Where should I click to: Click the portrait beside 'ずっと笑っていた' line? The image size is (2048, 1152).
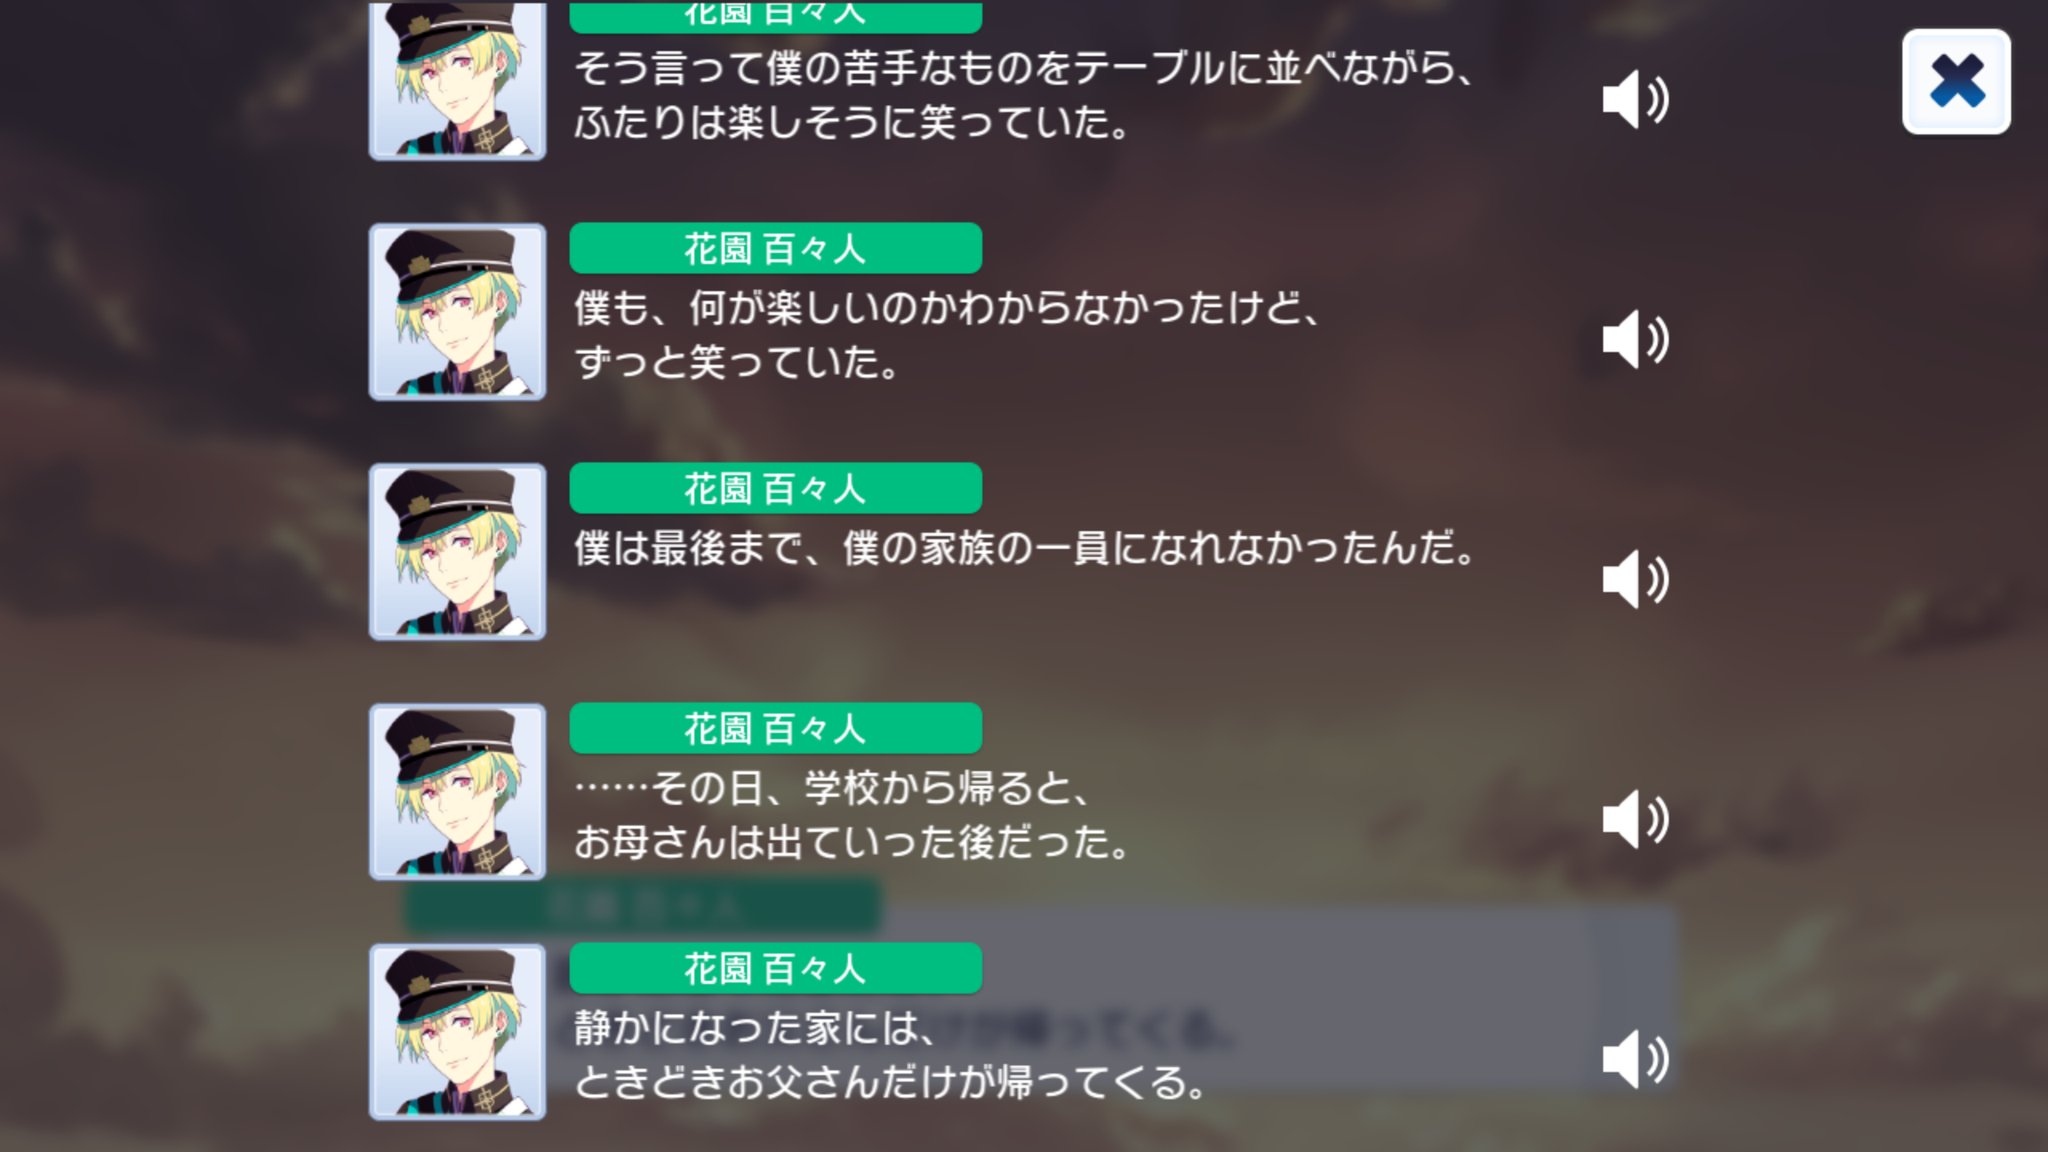(457, 312)
